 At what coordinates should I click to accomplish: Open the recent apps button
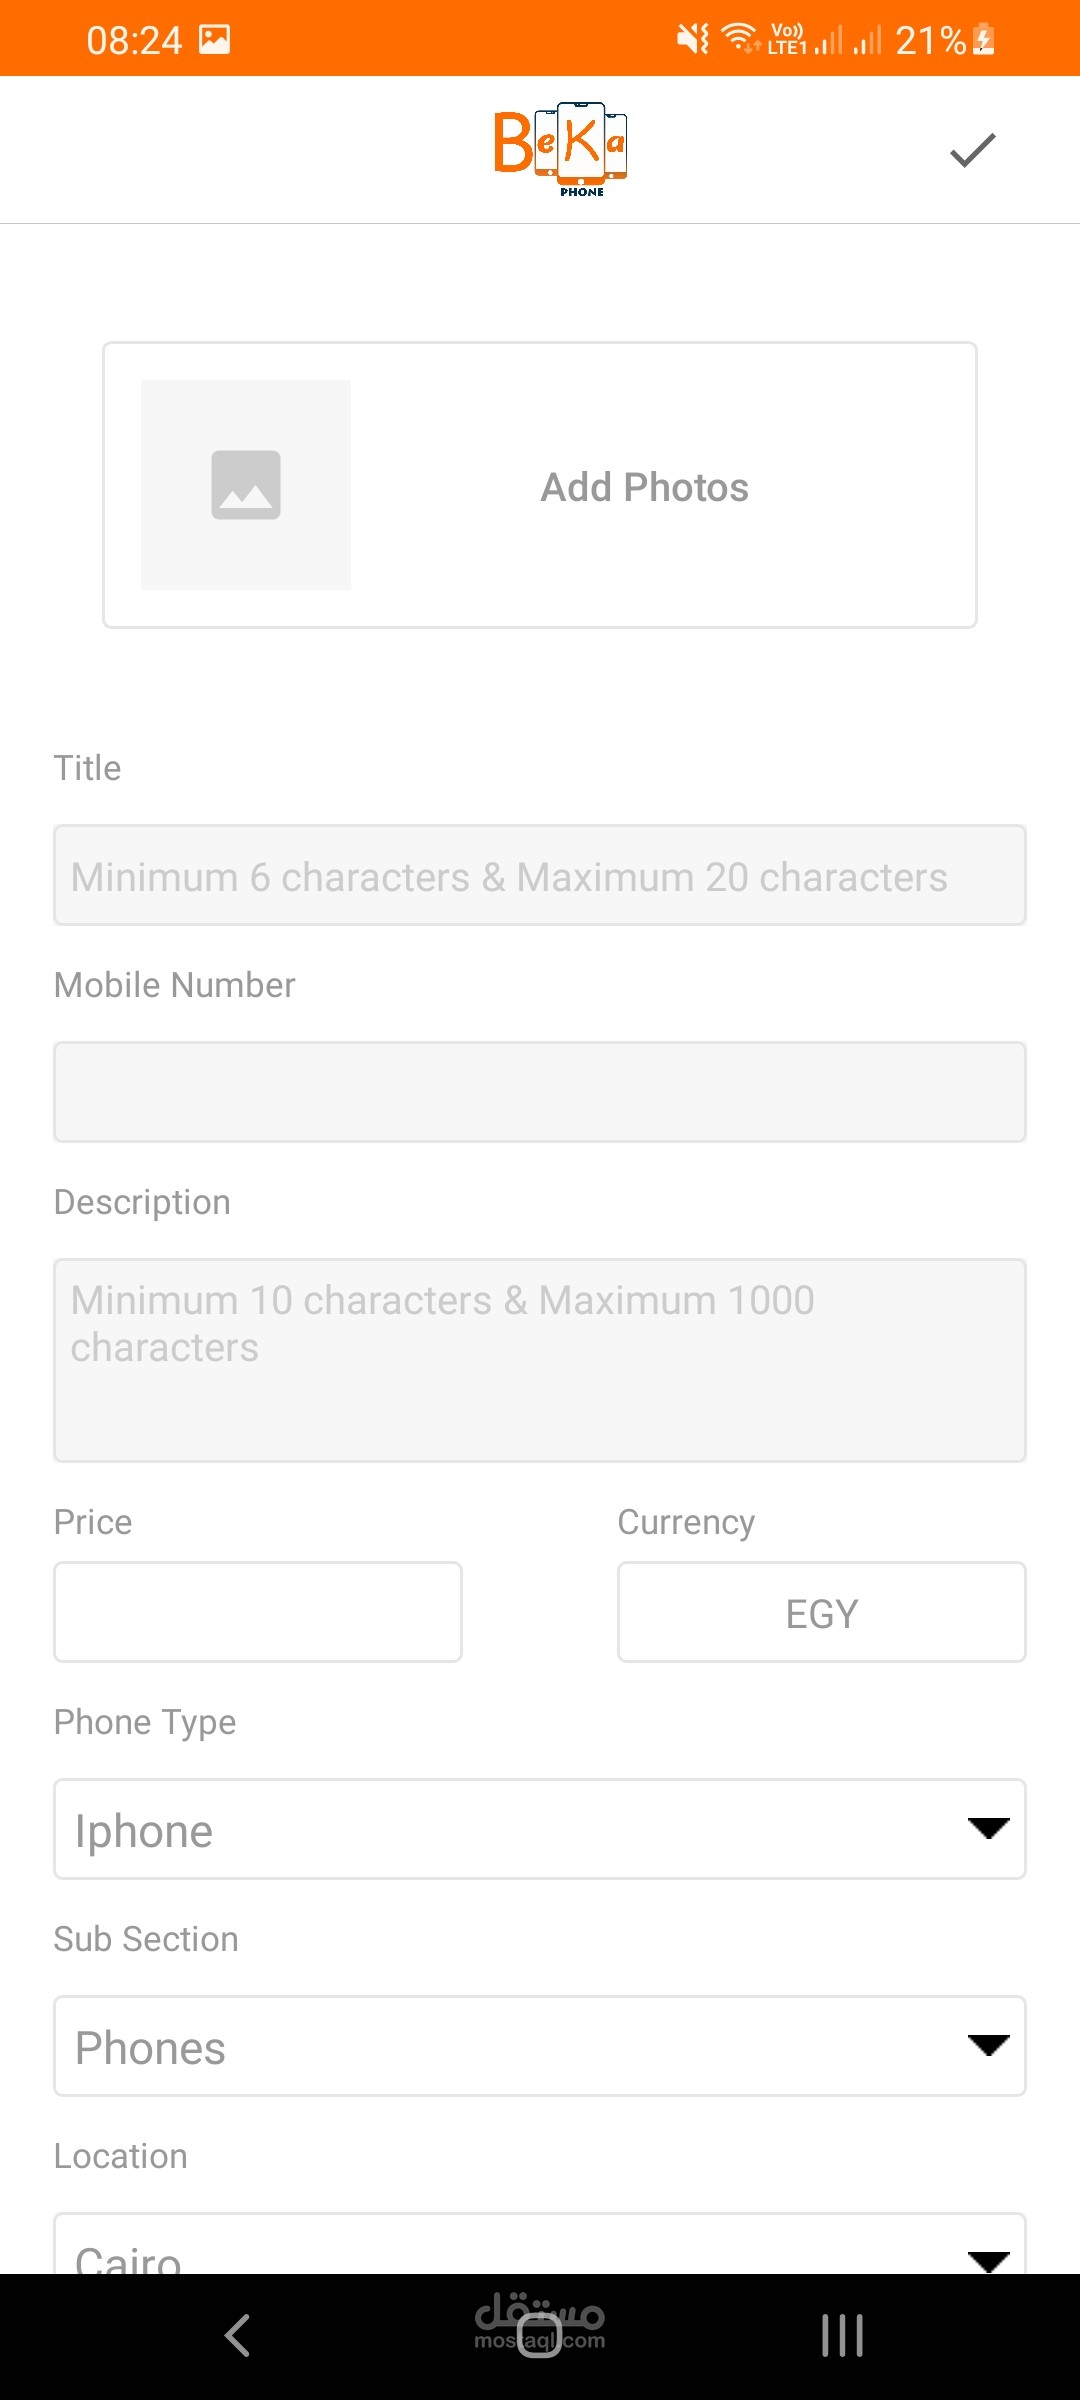click(842, 2336)
